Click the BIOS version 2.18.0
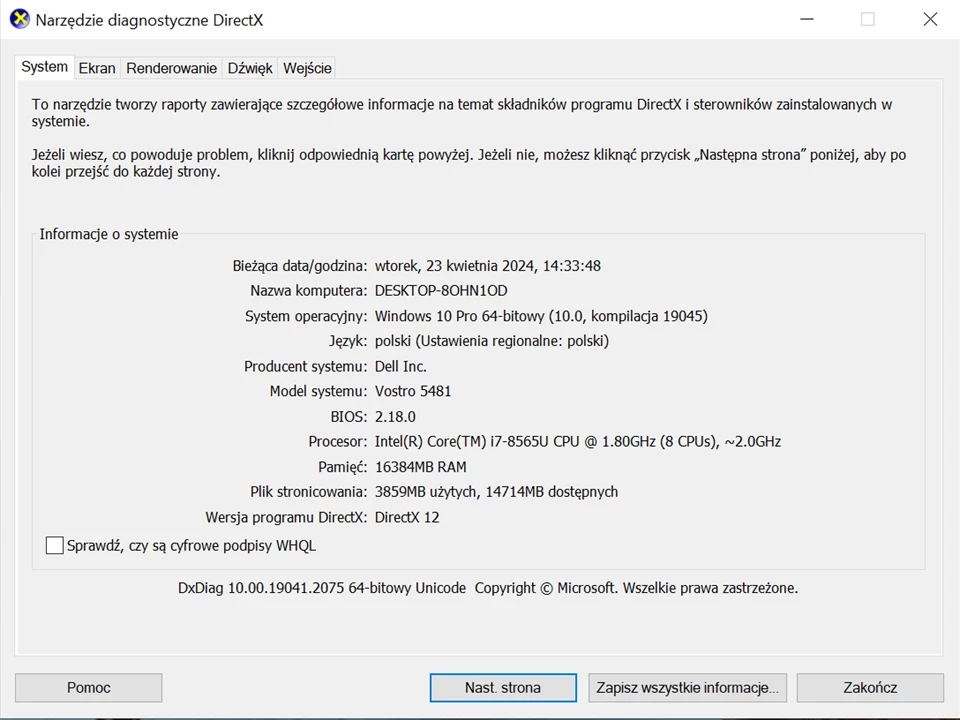 click(x=395, y=416)
